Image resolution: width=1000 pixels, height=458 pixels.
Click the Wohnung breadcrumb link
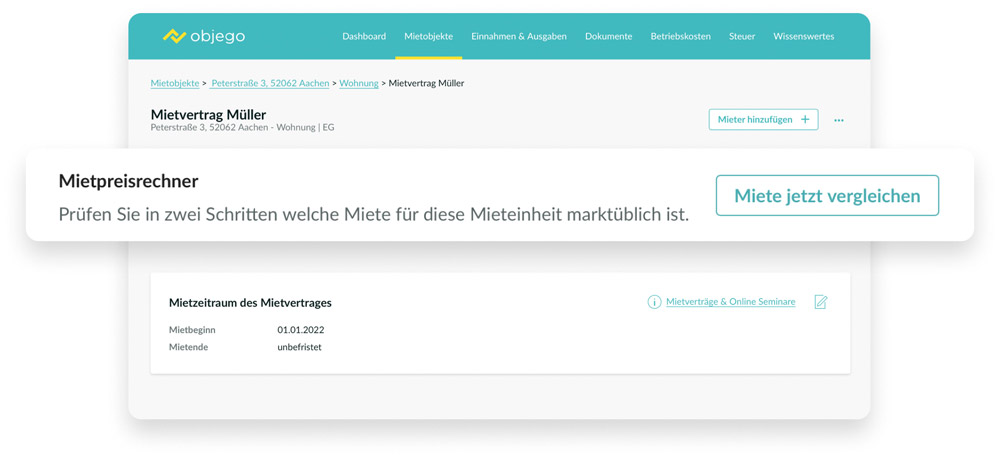(x=359, y=84)
